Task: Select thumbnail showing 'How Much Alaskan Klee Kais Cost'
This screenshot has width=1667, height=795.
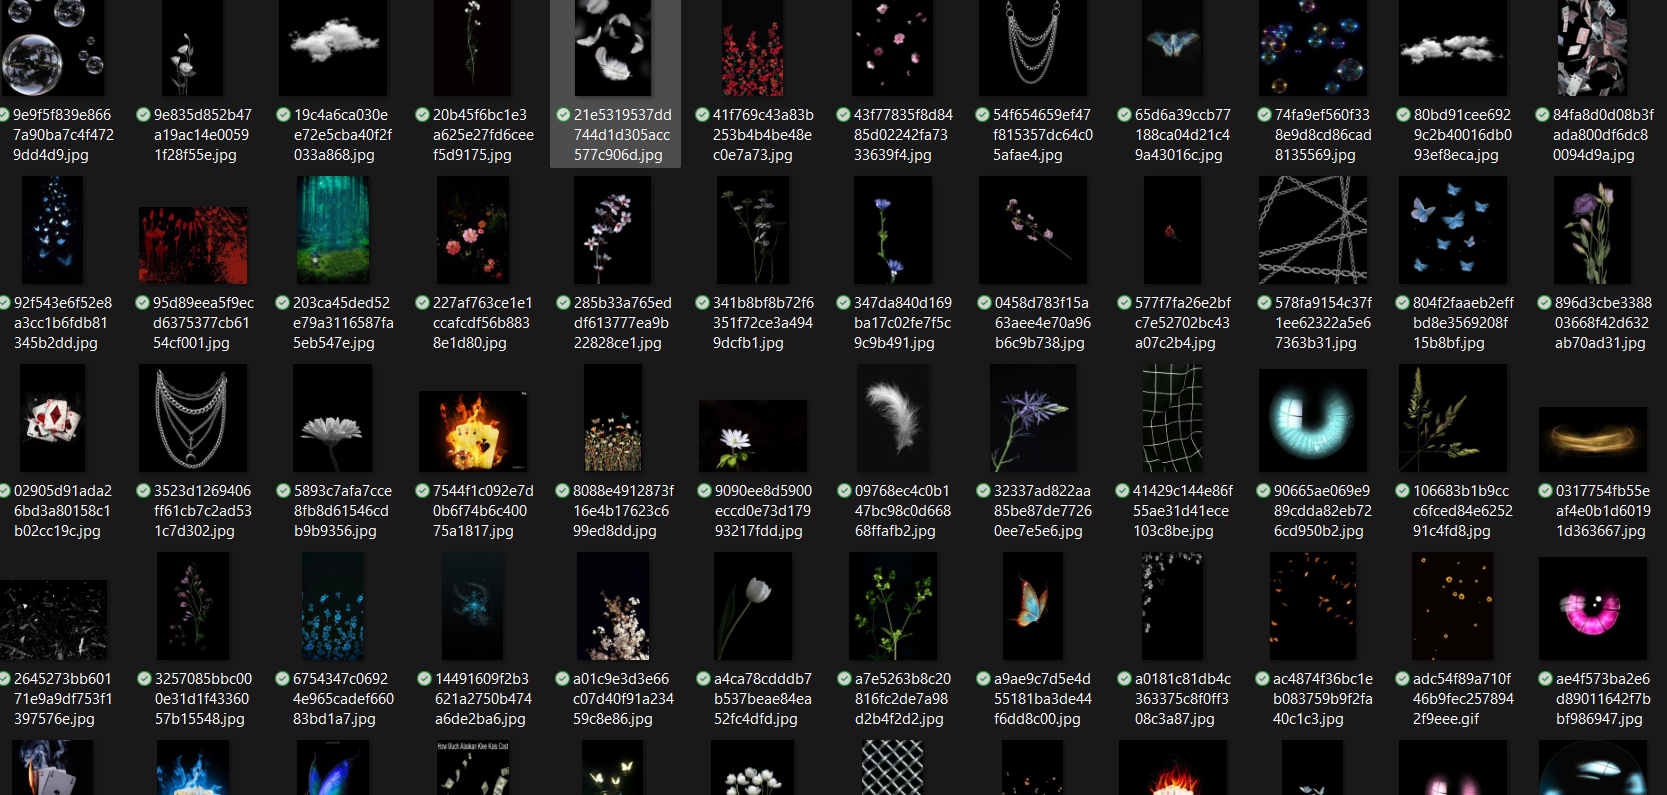Action: pos(473,768)
